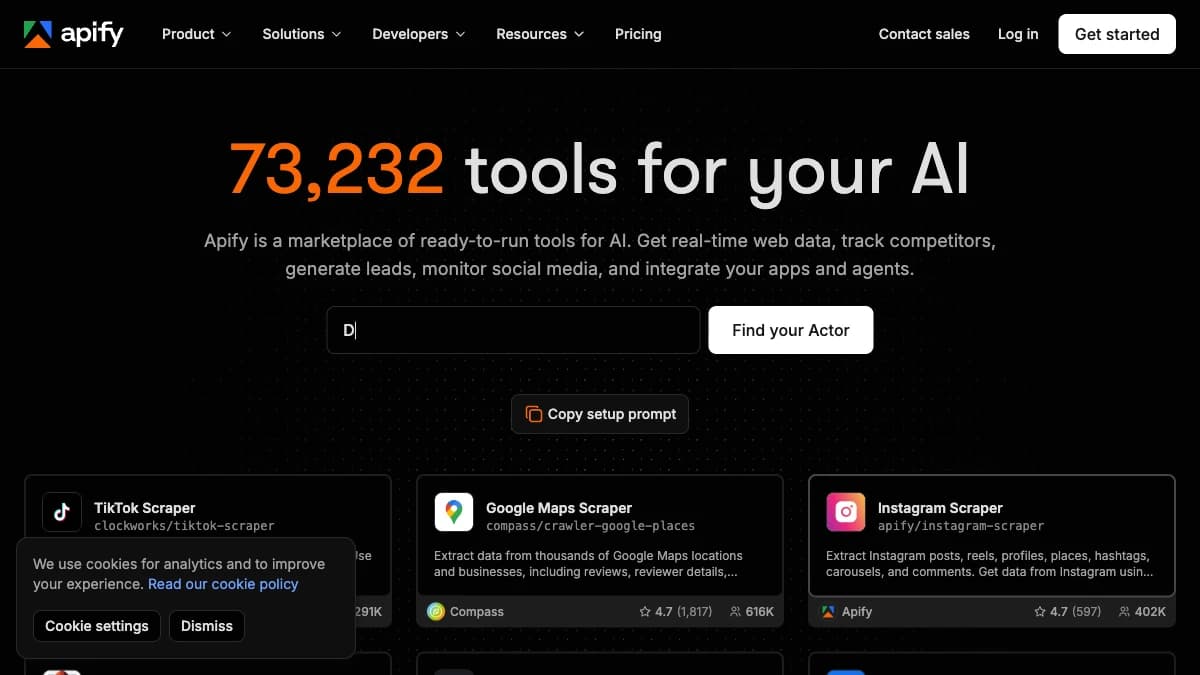Click compass/crawler-google-places text
This screenshot has width=1200, height=675.
pos(590,526)
